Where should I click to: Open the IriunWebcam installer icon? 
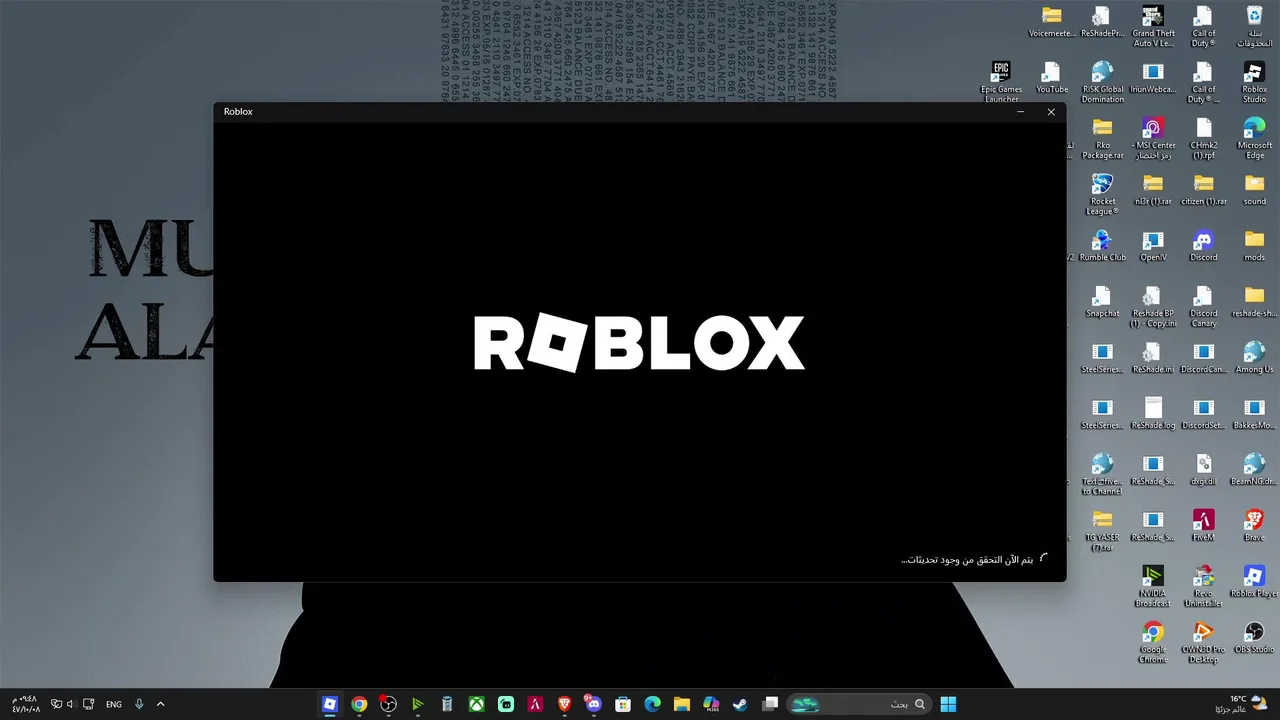coord(1153,79)
